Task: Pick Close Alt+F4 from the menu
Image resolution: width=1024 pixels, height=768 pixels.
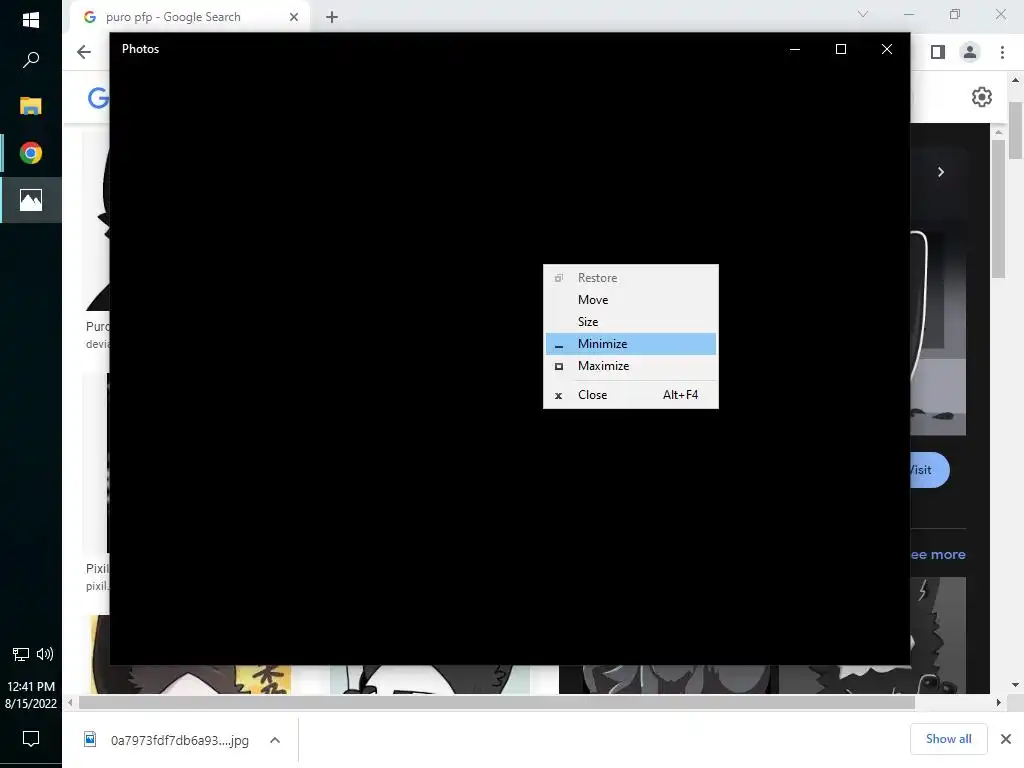Action: tap(631, 394)
